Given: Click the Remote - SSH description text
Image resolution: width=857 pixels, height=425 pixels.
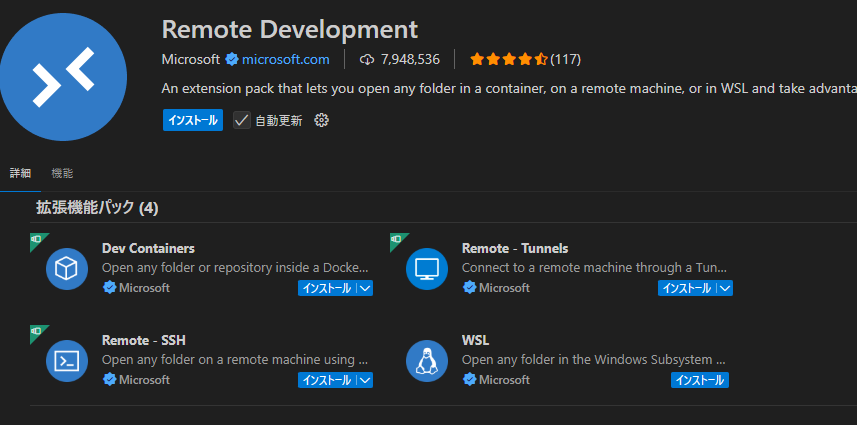Looking at the screenshot, I should click(235, 359).
